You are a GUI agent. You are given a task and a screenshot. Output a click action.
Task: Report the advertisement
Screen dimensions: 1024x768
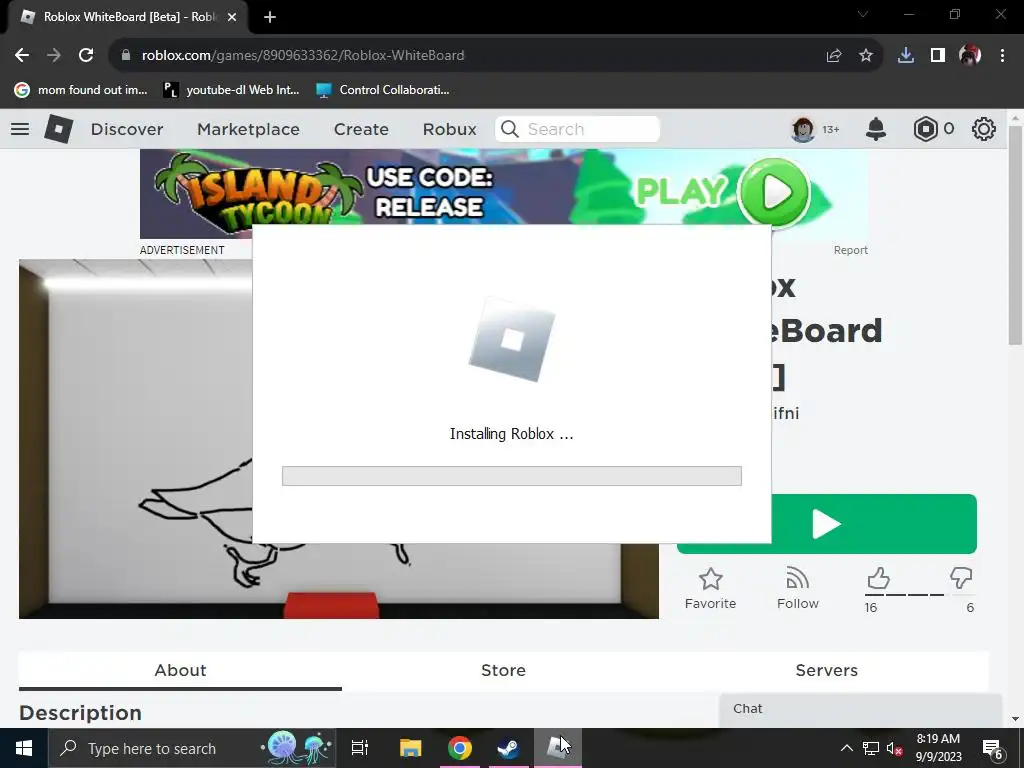[x=850, y=250]
